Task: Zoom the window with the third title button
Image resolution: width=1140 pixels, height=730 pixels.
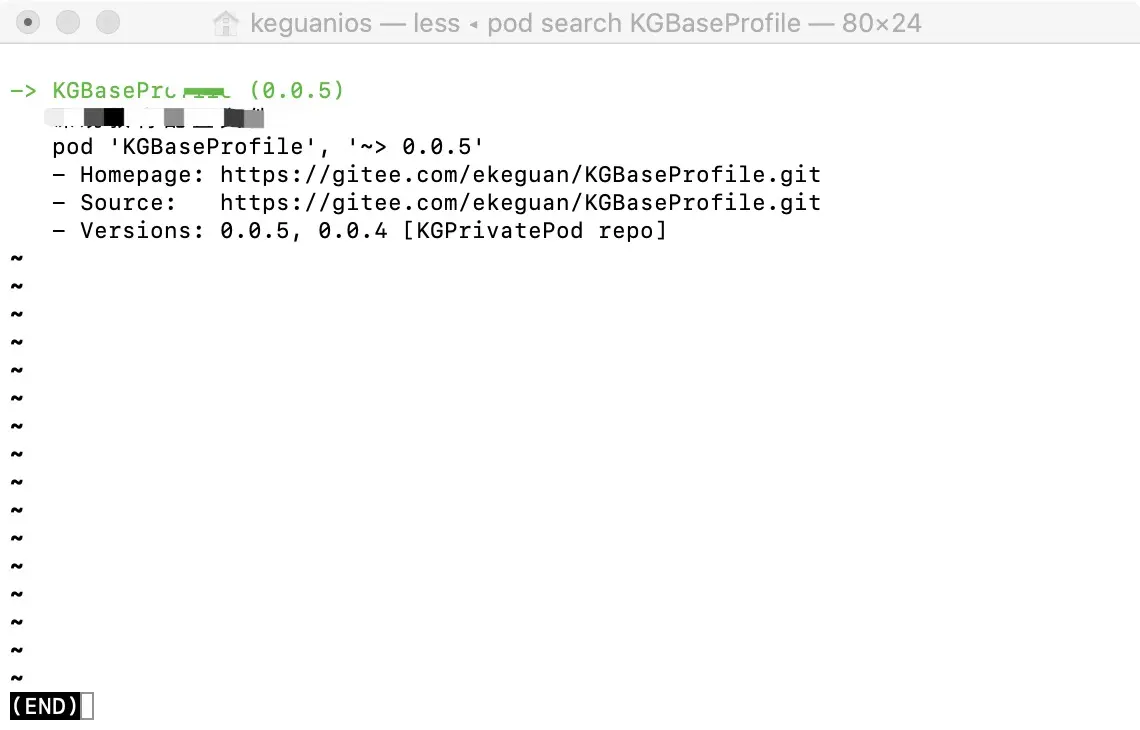Action: coord(106,21)
